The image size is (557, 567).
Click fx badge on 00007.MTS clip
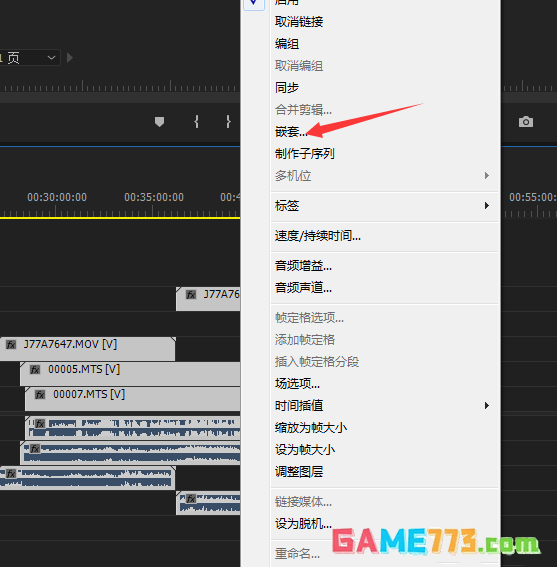[40, 395]
